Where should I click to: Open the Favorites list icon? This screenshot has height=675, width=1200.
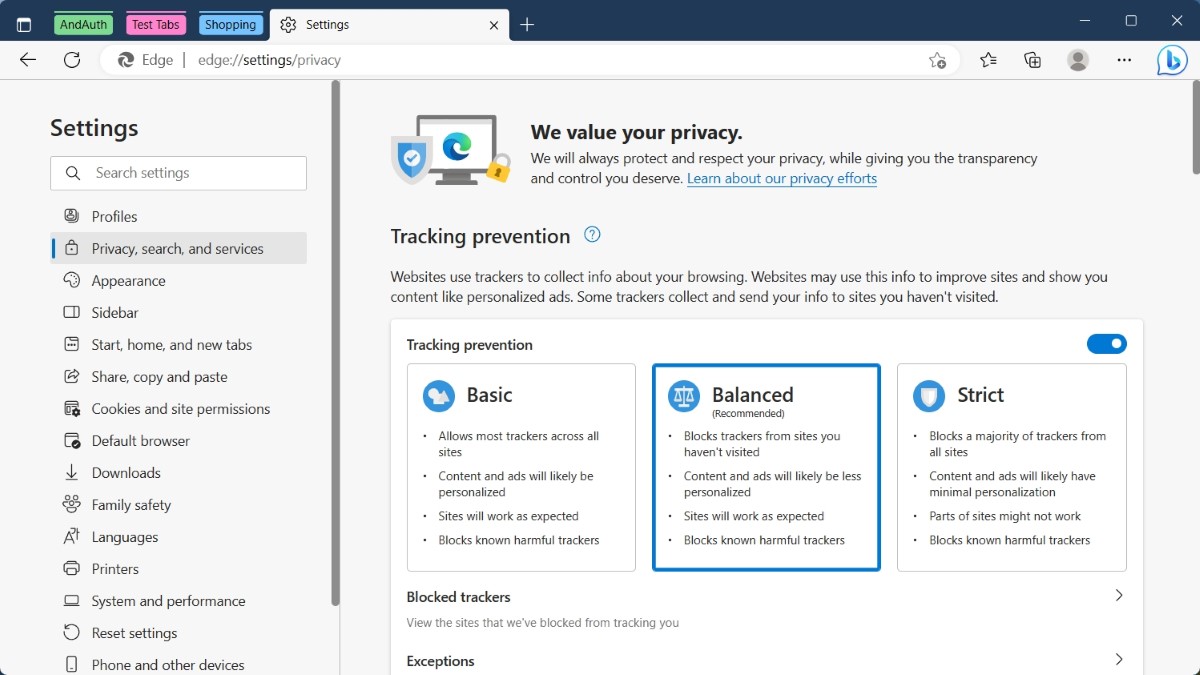click(988, 60)
